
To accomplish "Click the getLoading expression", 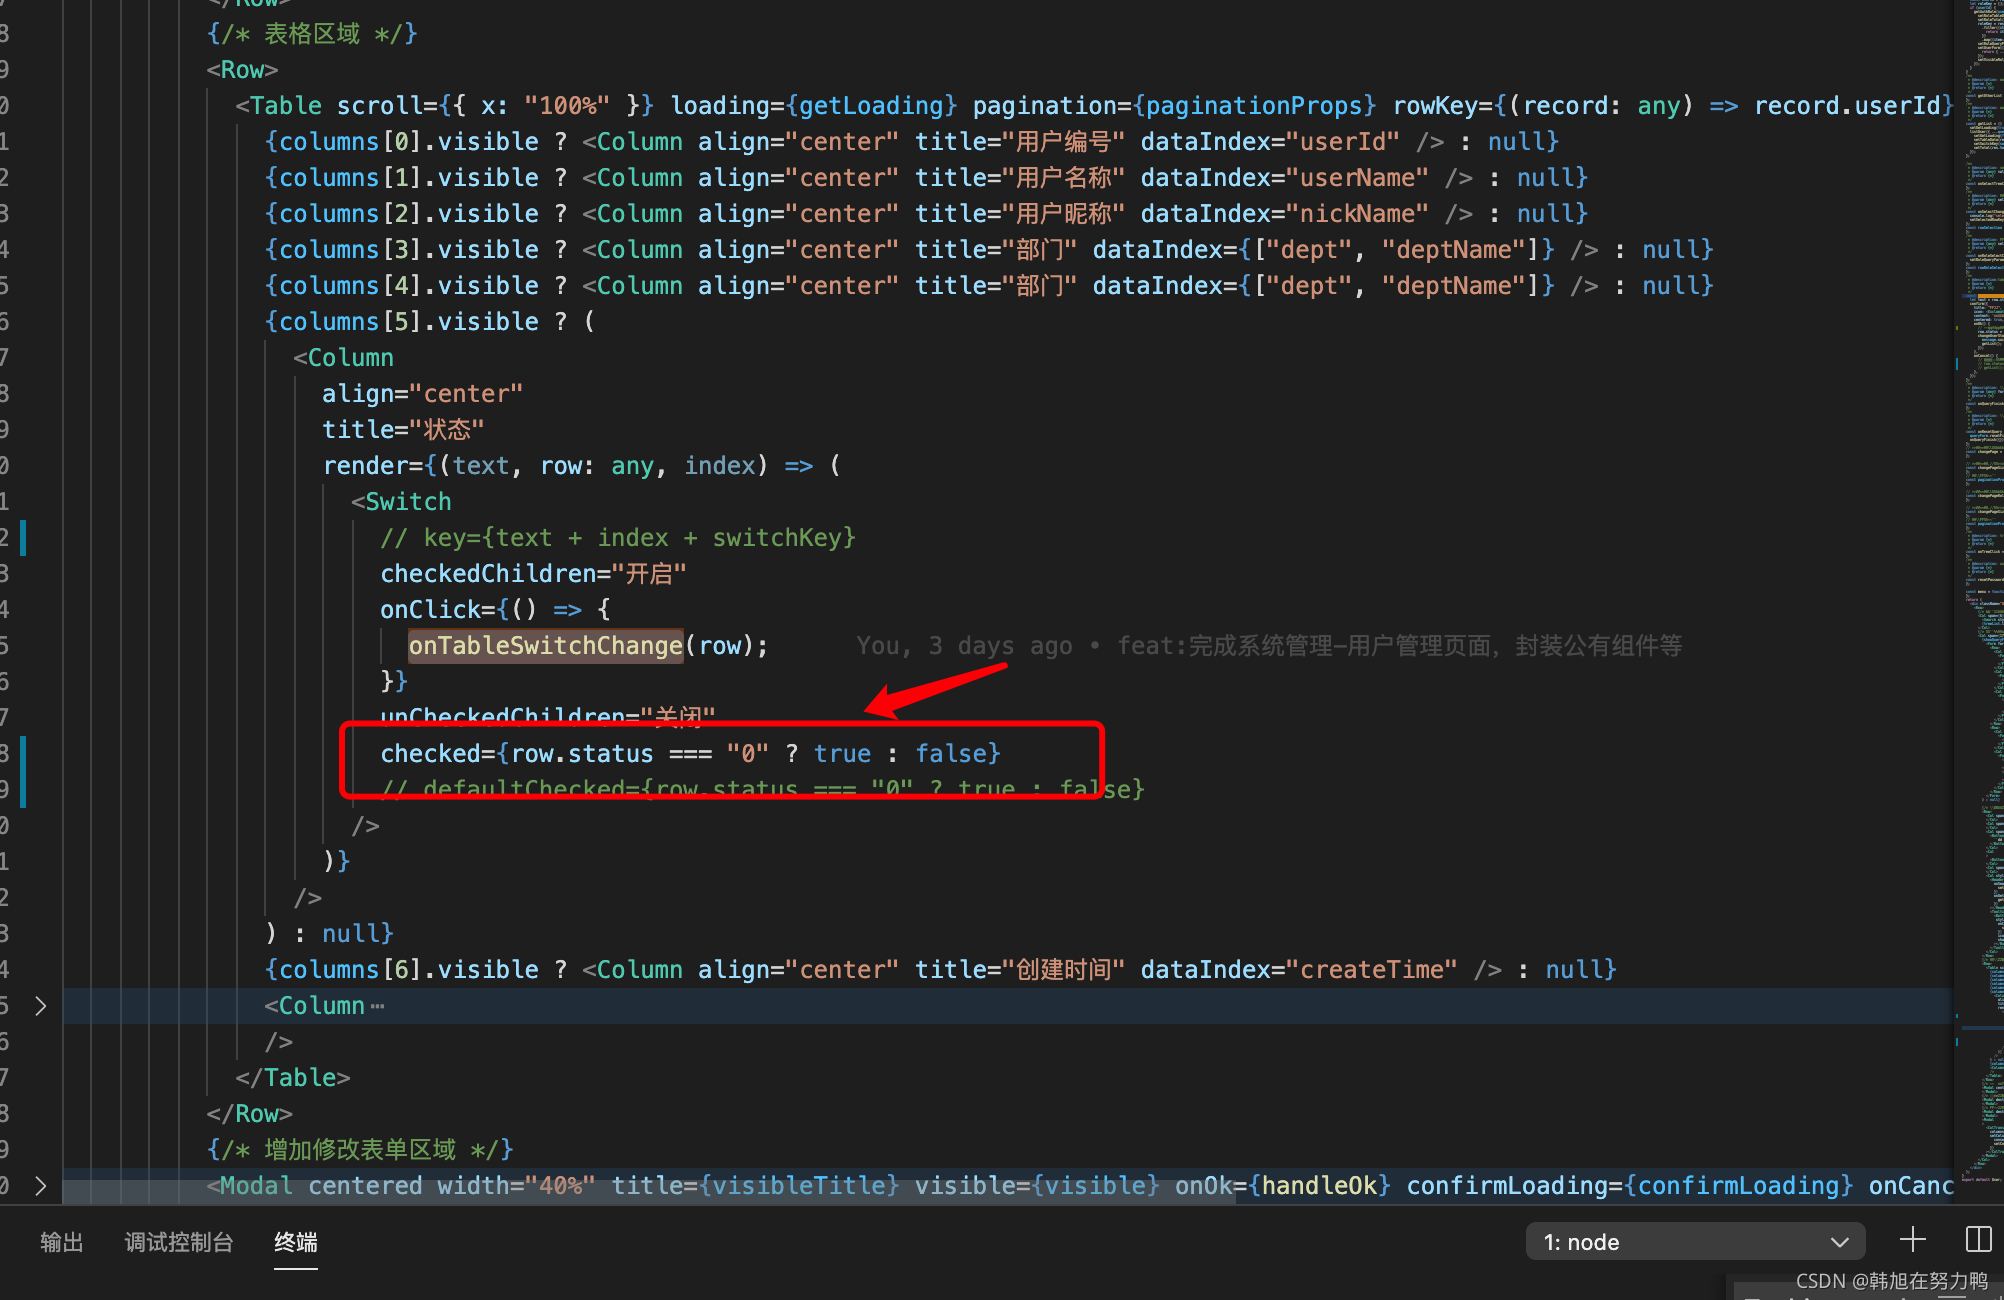I will [x=872, y=106].
